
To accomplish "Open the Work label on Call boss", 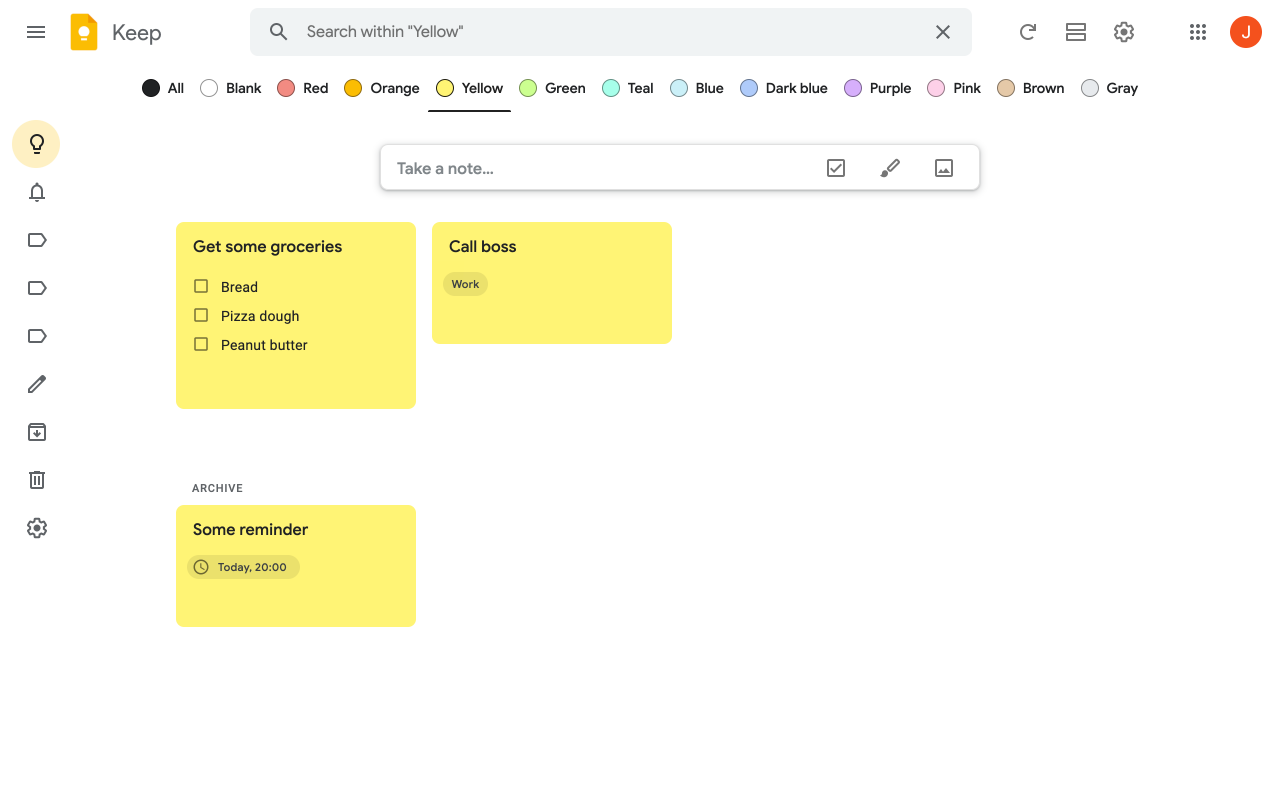I will (x=465, y=283).
